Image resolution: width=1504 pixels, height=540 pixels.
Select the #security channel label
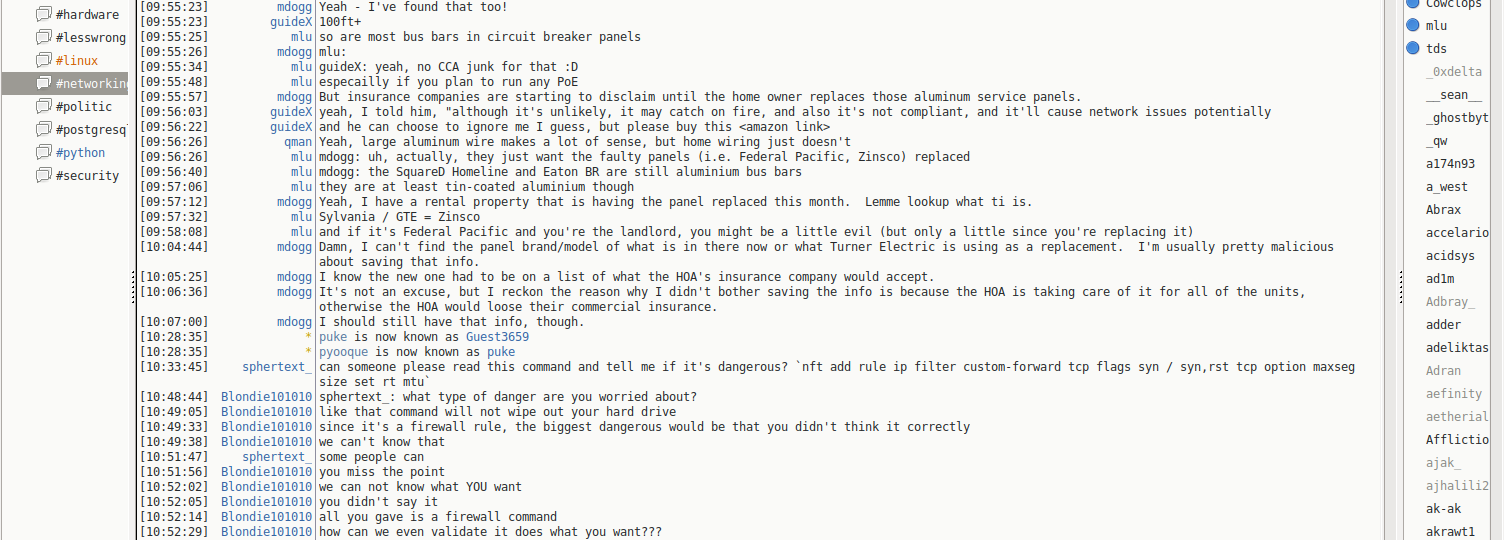pyautogui.click(x=87, y=176)
